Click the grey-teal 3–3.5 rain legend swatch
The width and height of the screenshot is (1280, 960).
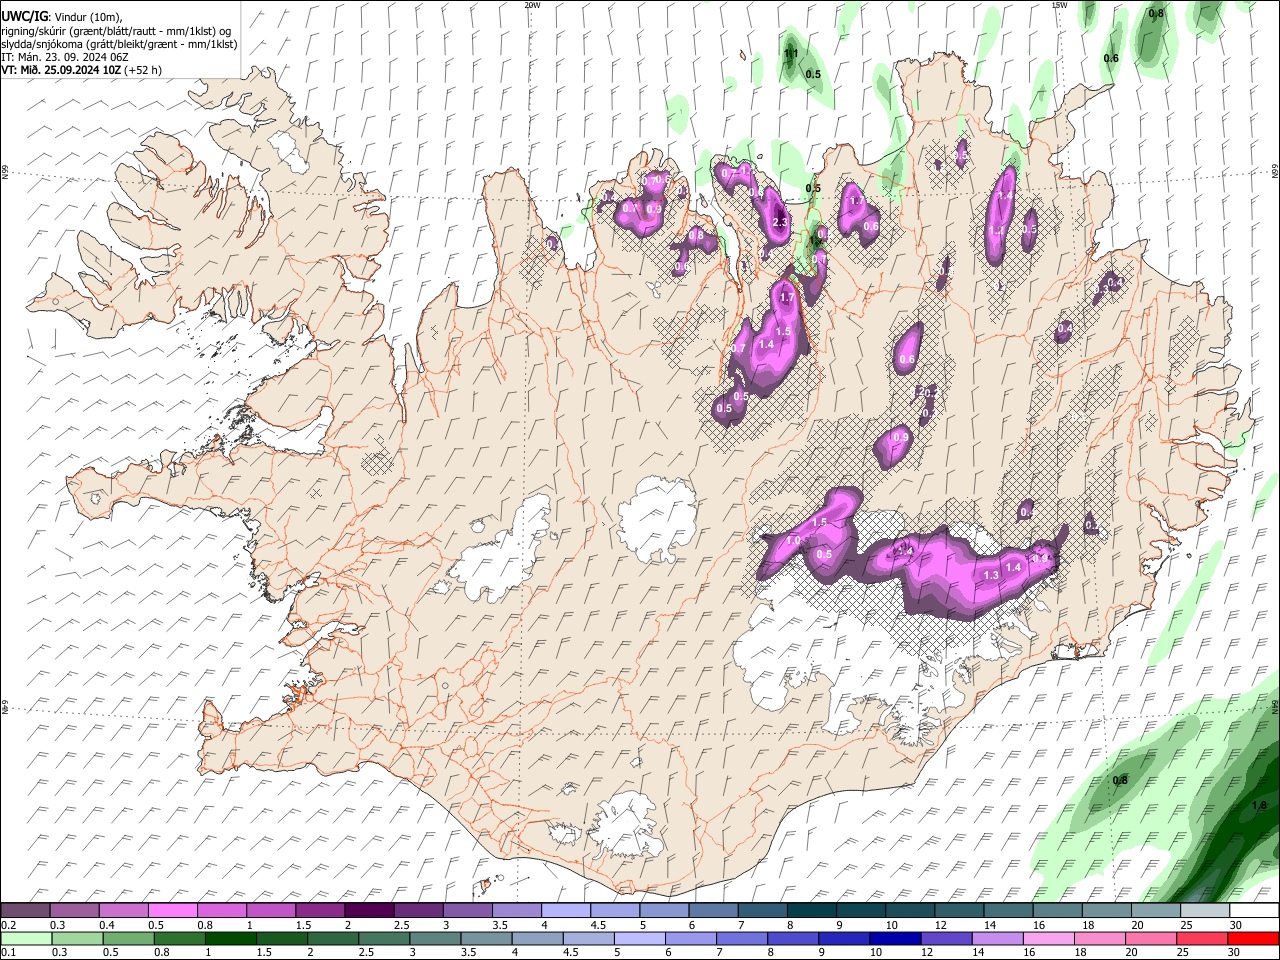click(434, 938)
